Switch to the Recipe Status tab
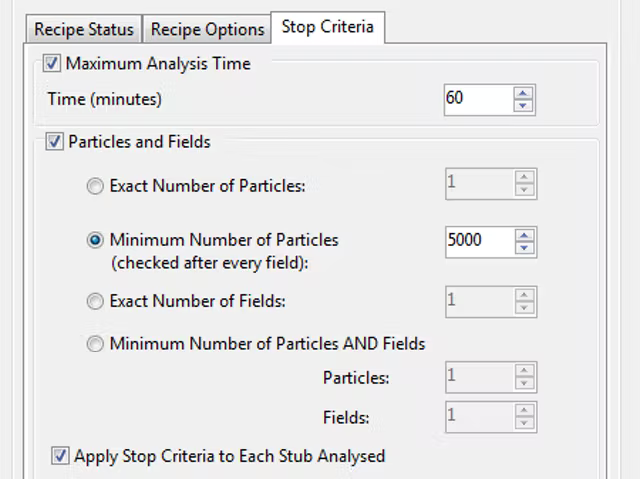Viewport: 640px width, 479px height. pos(84,29)
